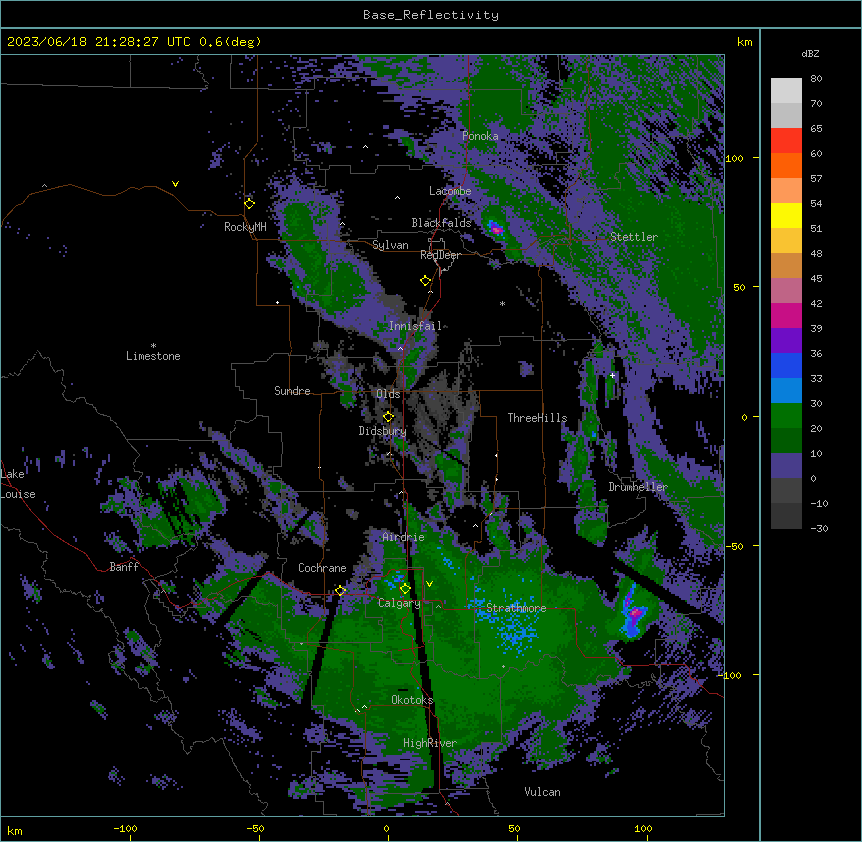Click the Strathmore city label

tap(516, 608)
